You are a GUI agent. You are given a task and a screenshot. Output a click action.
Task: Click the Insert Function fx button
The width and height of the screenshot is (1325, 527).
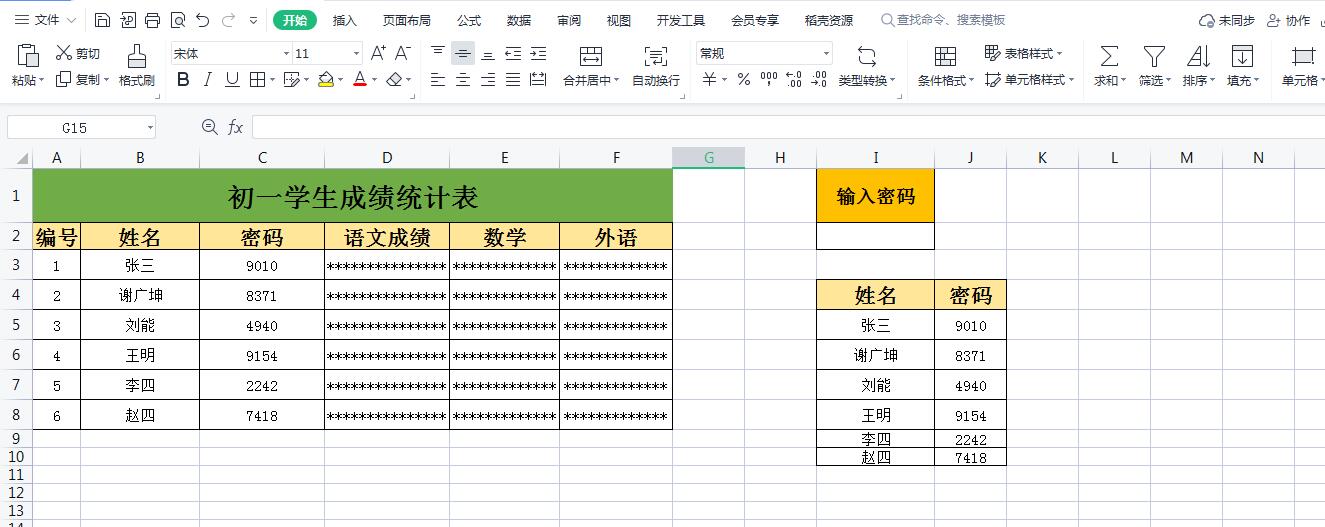236,127
